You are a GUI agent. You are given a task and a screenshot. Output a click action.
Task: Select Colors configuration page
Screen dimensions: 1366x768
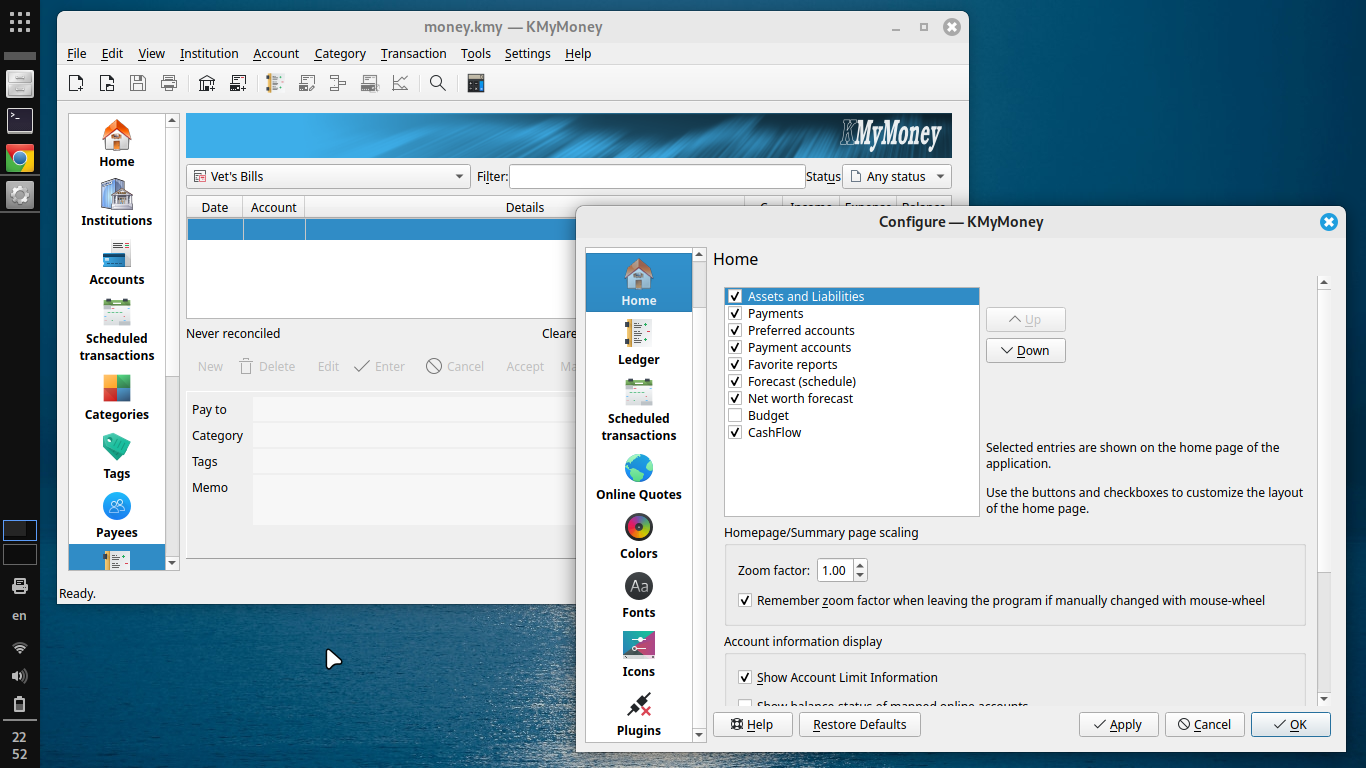point(639,536)
